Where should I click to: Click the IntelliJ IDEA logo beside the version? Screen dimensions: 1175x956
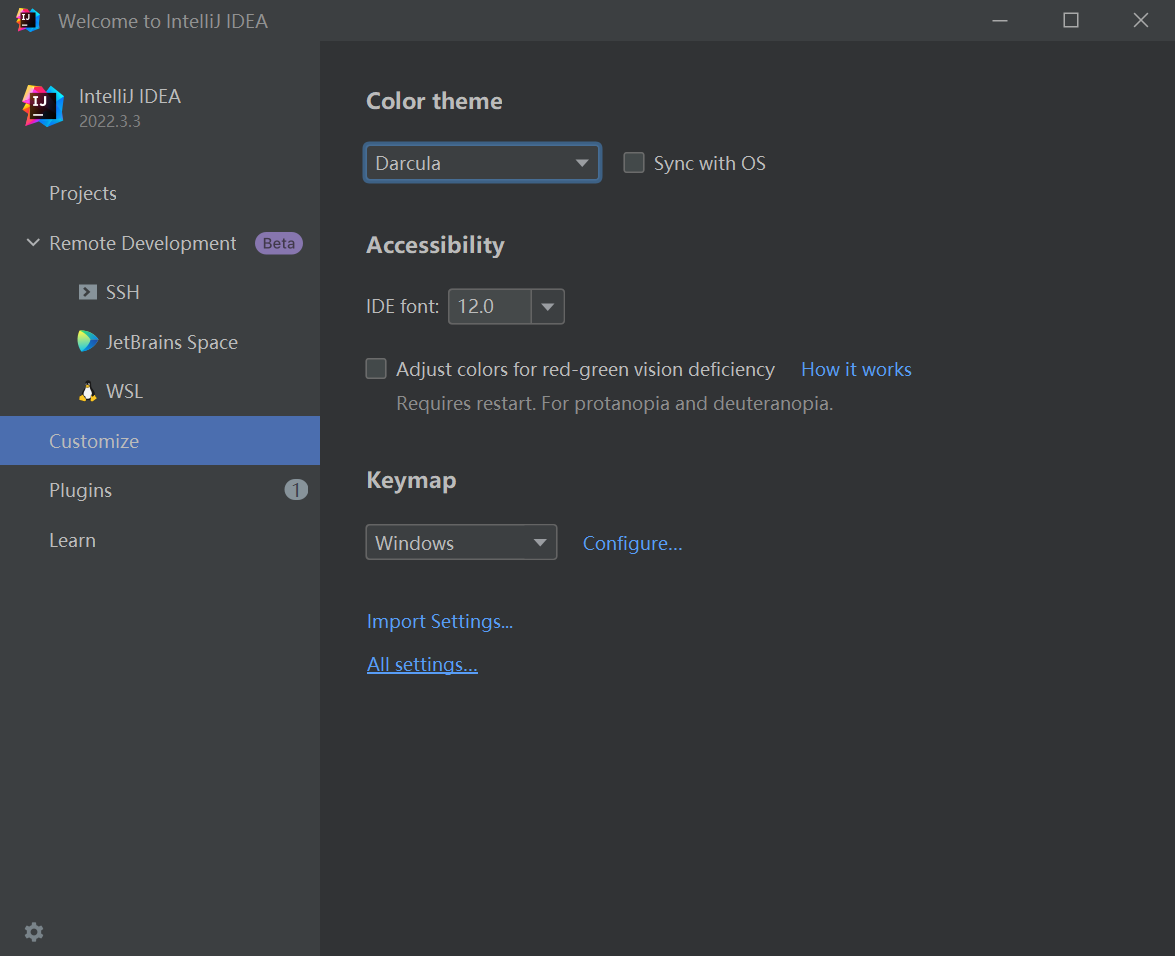coord(43,106)
